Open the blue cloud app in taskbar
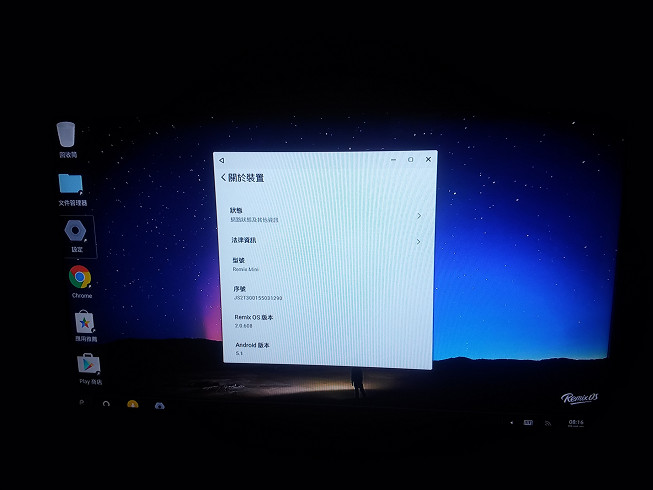 [x=160, y=405]
